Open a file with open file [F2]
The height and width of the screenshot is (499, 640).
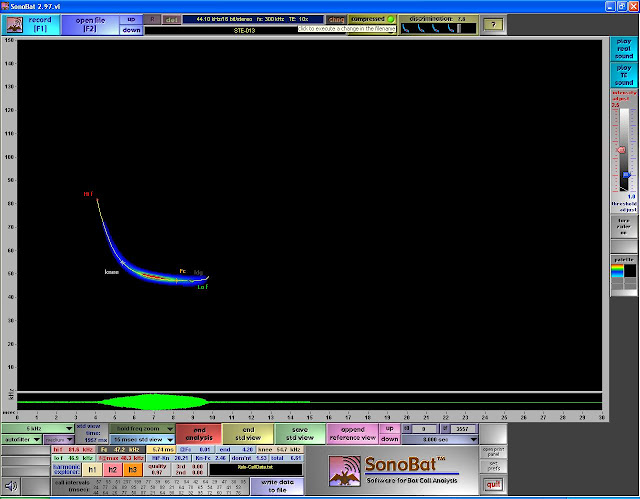click(x=90, y=24)
